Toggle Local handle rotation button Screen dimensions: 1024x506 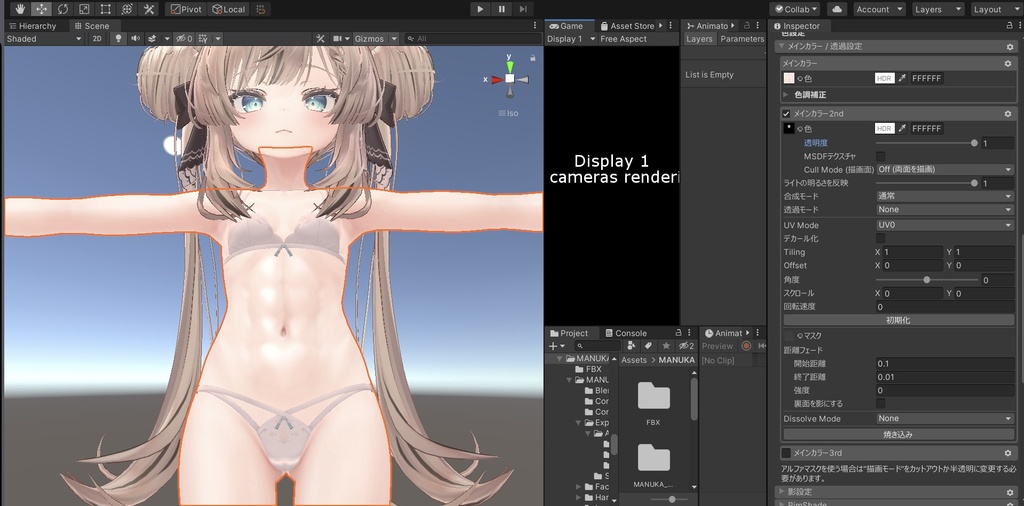(x=229, y=9)
